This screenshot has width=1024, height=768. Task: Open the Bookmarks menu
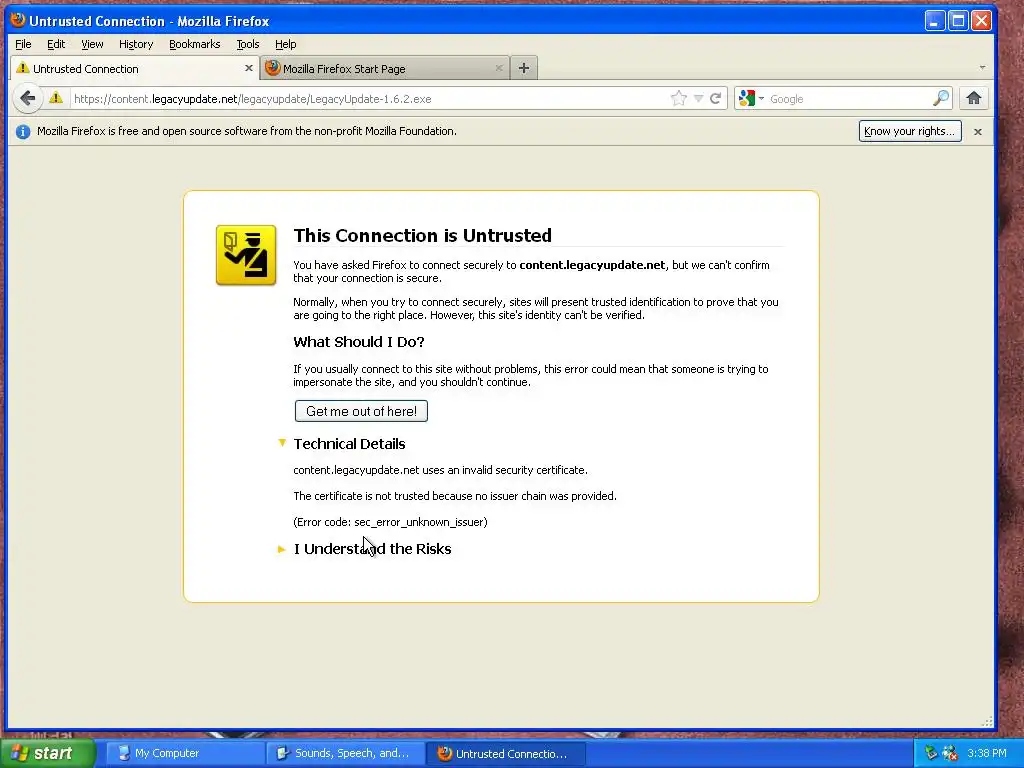pyautogui.click(x=195, y=44)
